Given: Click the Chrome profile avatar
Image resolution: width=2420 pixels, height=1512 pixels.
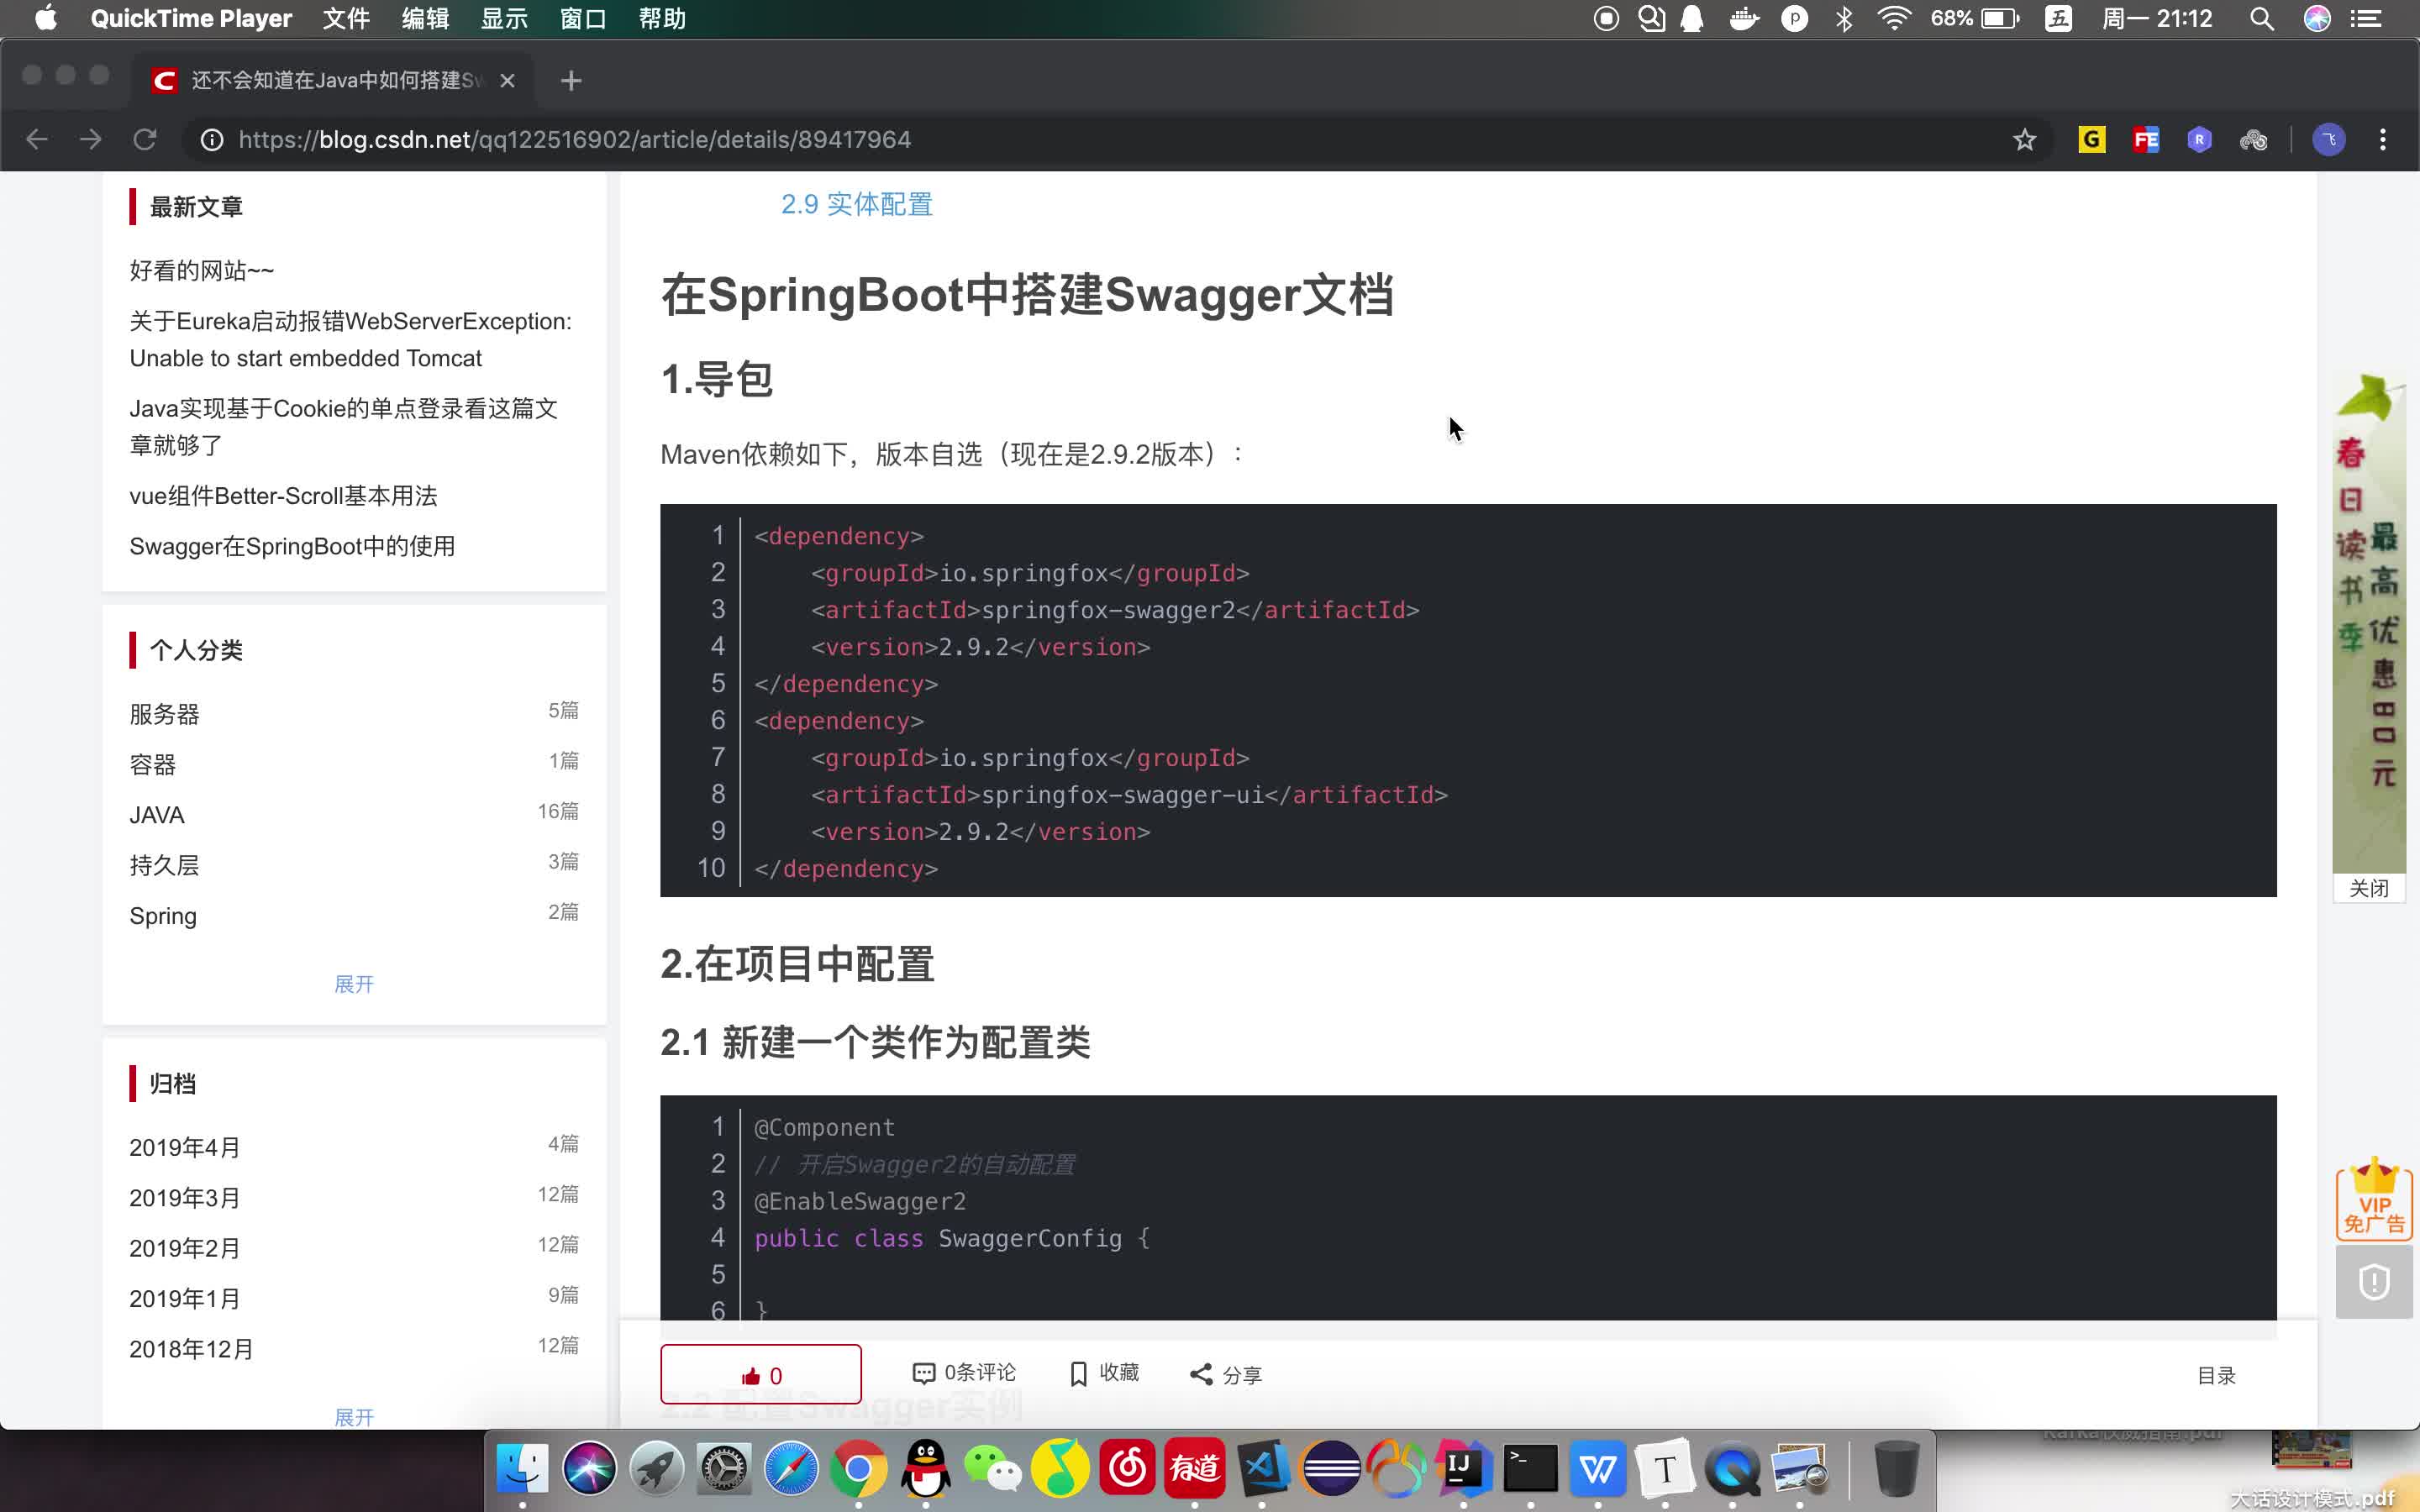Looking at the screenshot, I should click(2329, 139).
